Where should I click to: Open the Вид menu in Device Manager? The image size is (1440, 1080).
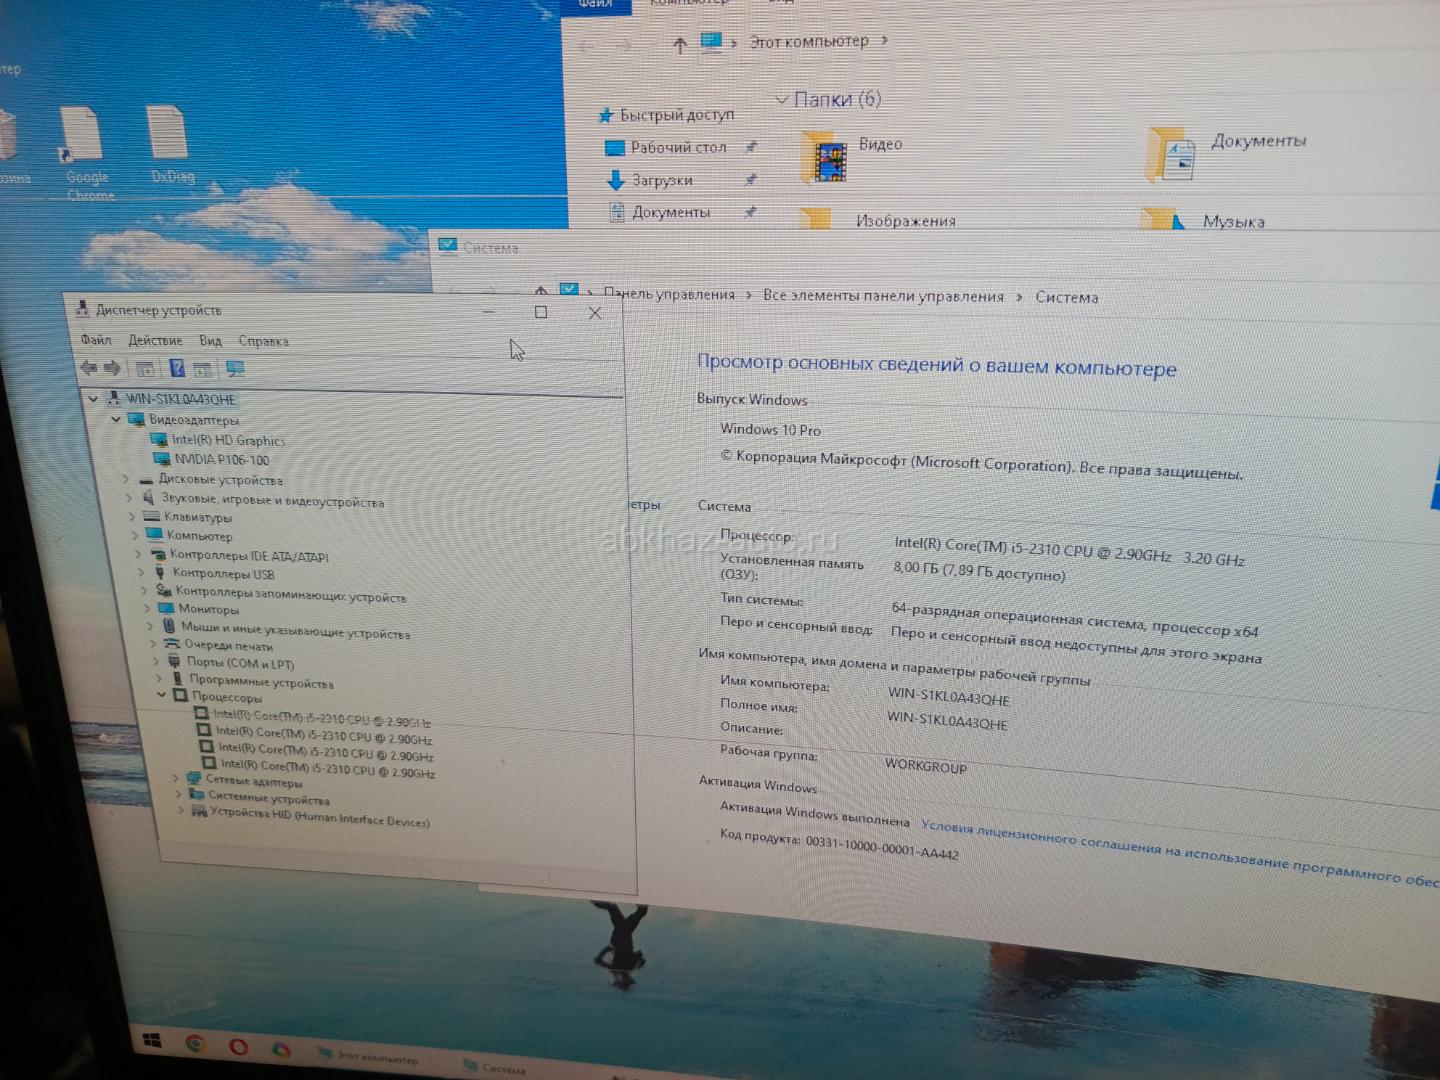(210, 340)
